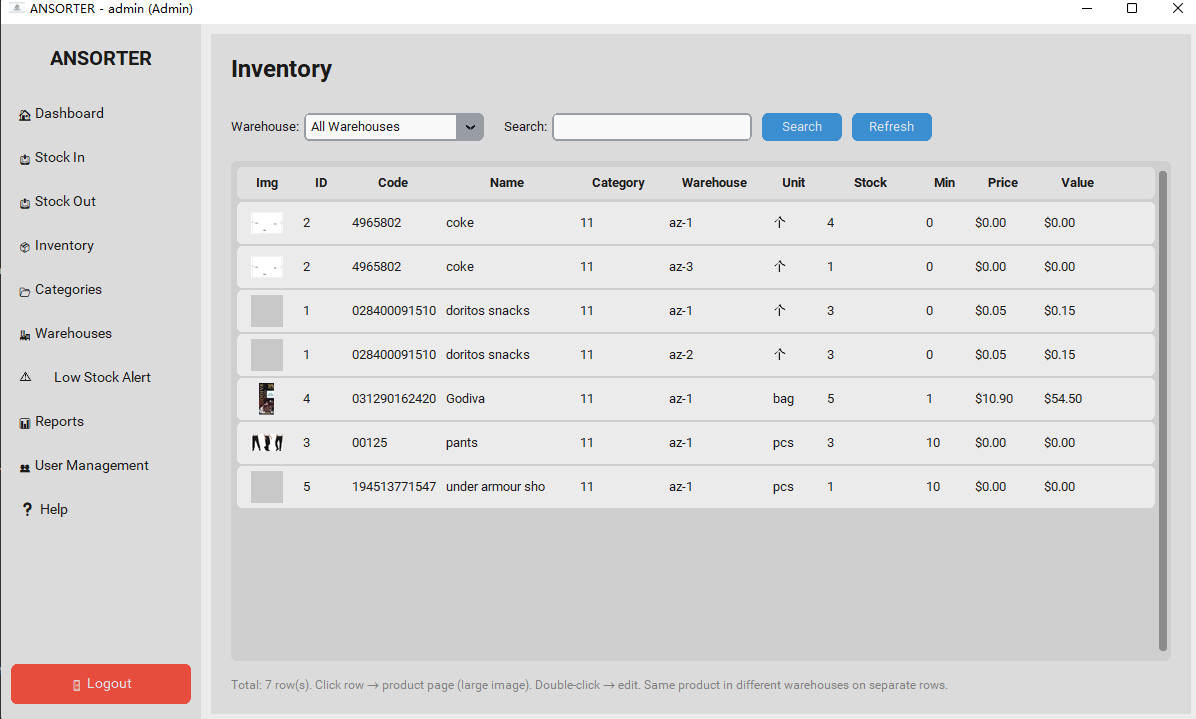Click the Inventory cube icon

click(24, 247)
